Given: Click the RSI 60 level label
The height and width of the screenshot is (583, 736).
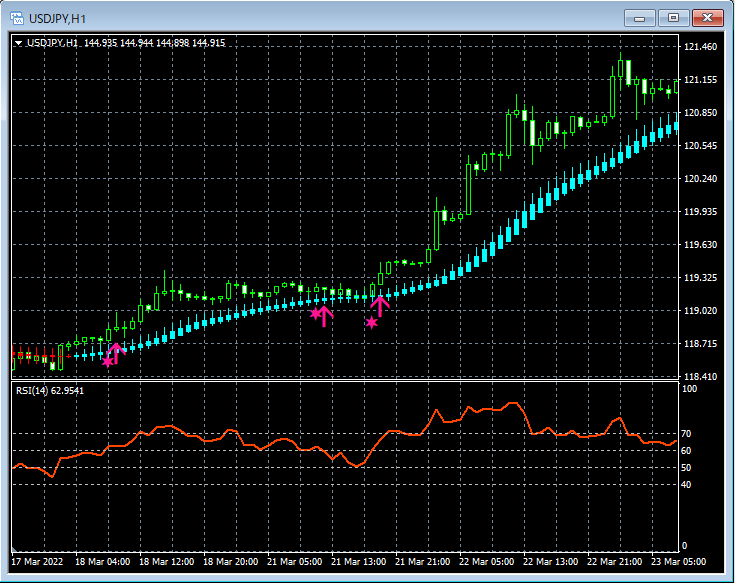Looking at the screenshot, I should pyautogui.click(x=686, y=451).
